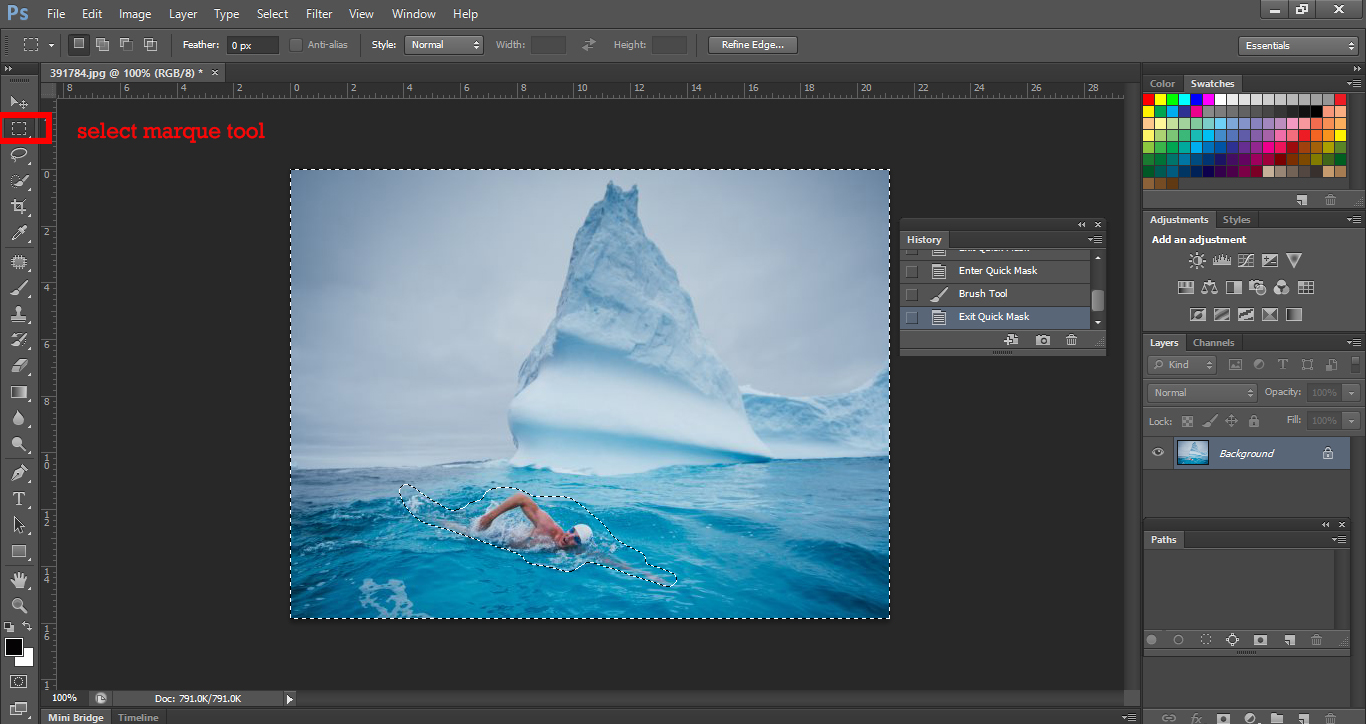Click the Refine Edge button

752,45
